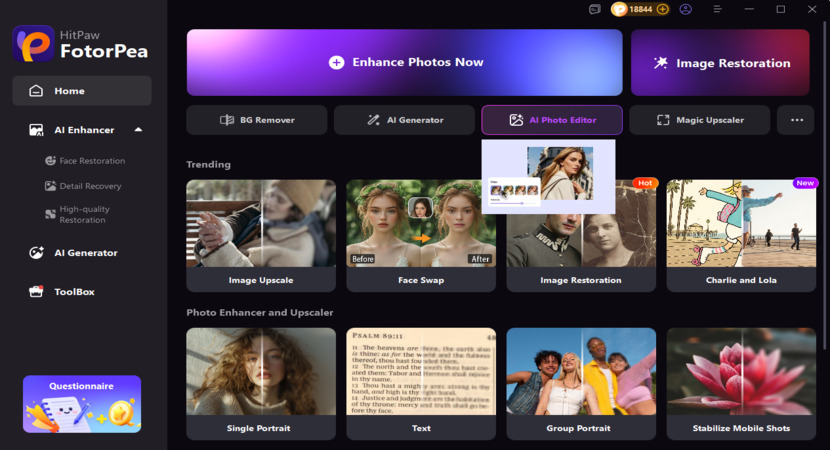Select AI Enhancer in the sidebar

coord(84,130)
